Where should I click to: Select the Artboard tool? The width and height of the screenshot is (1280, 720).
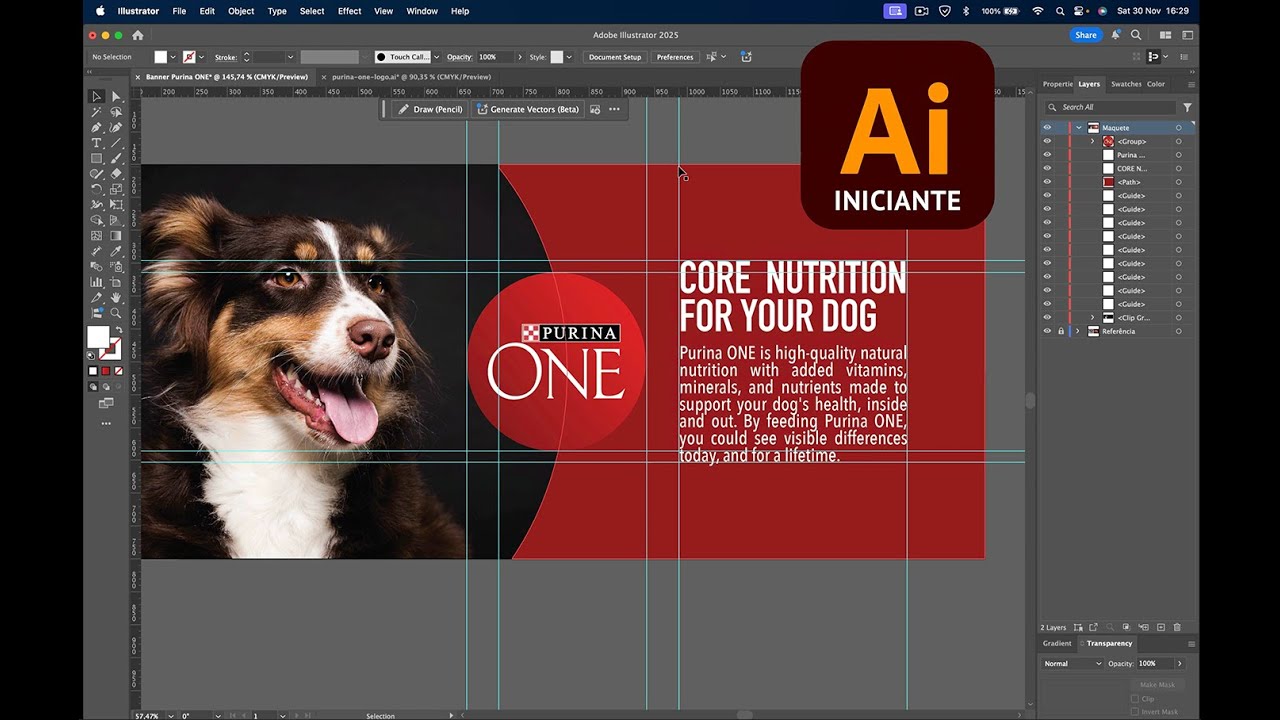[116, 282]
